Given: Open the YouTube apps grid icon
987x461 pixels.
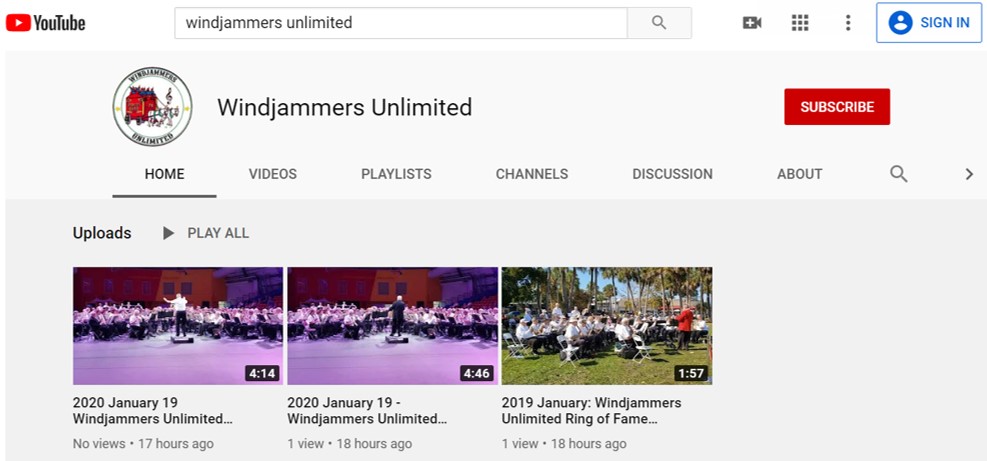Looking at the screenshot, I should 799,23.
